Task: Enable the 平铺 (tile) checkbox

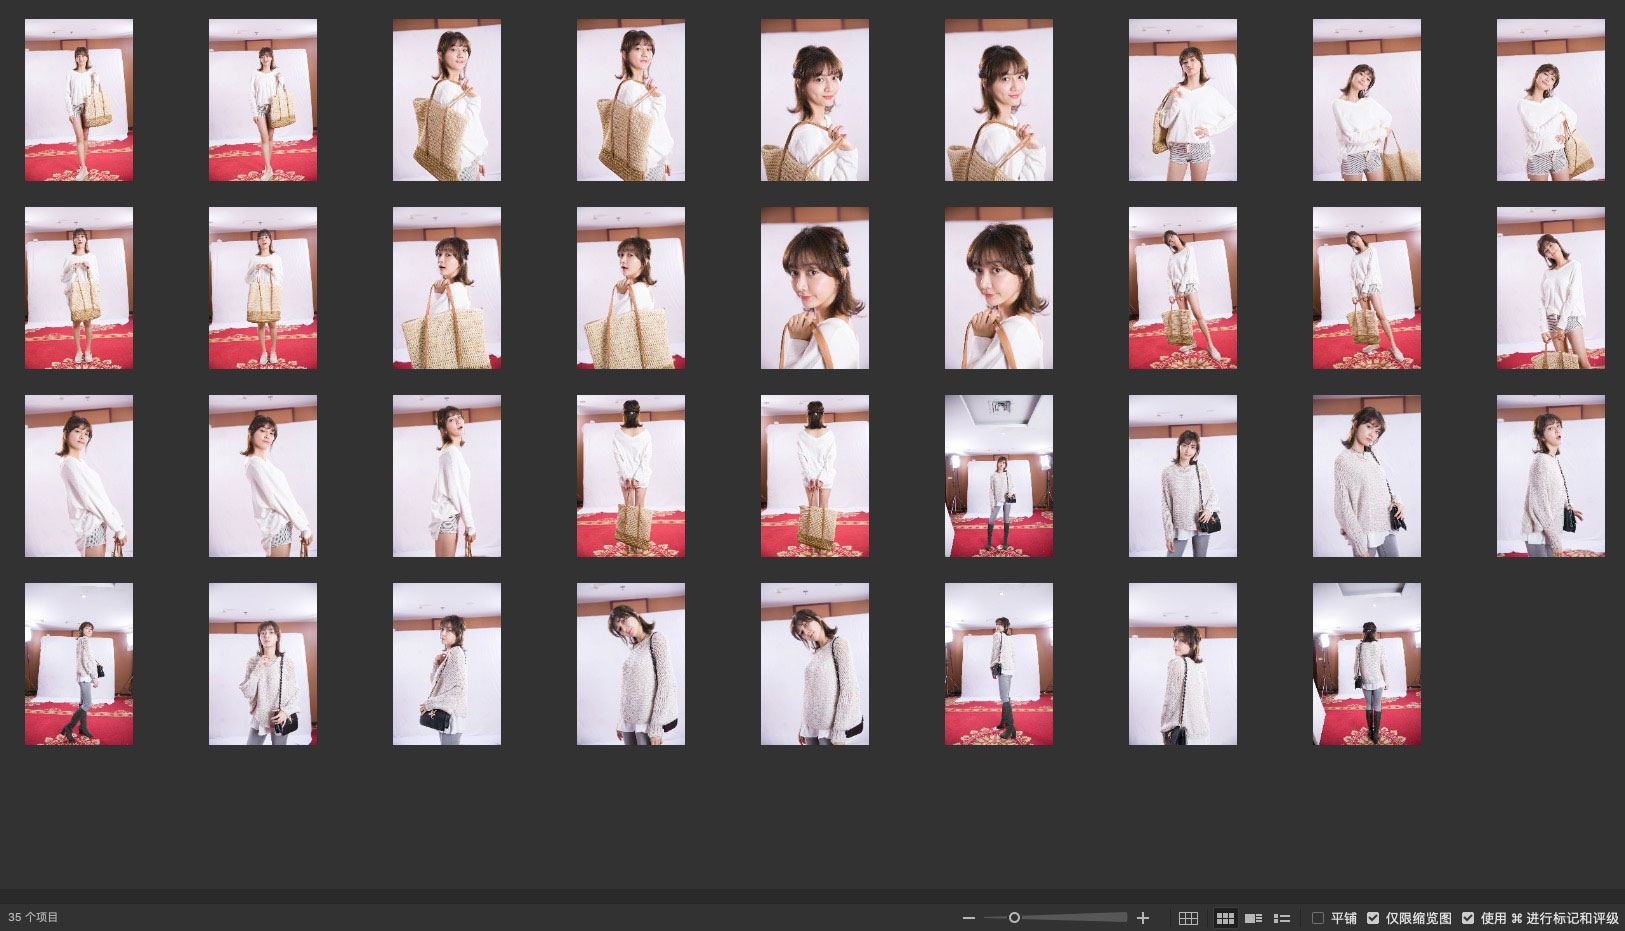Action: point(1318,918)
